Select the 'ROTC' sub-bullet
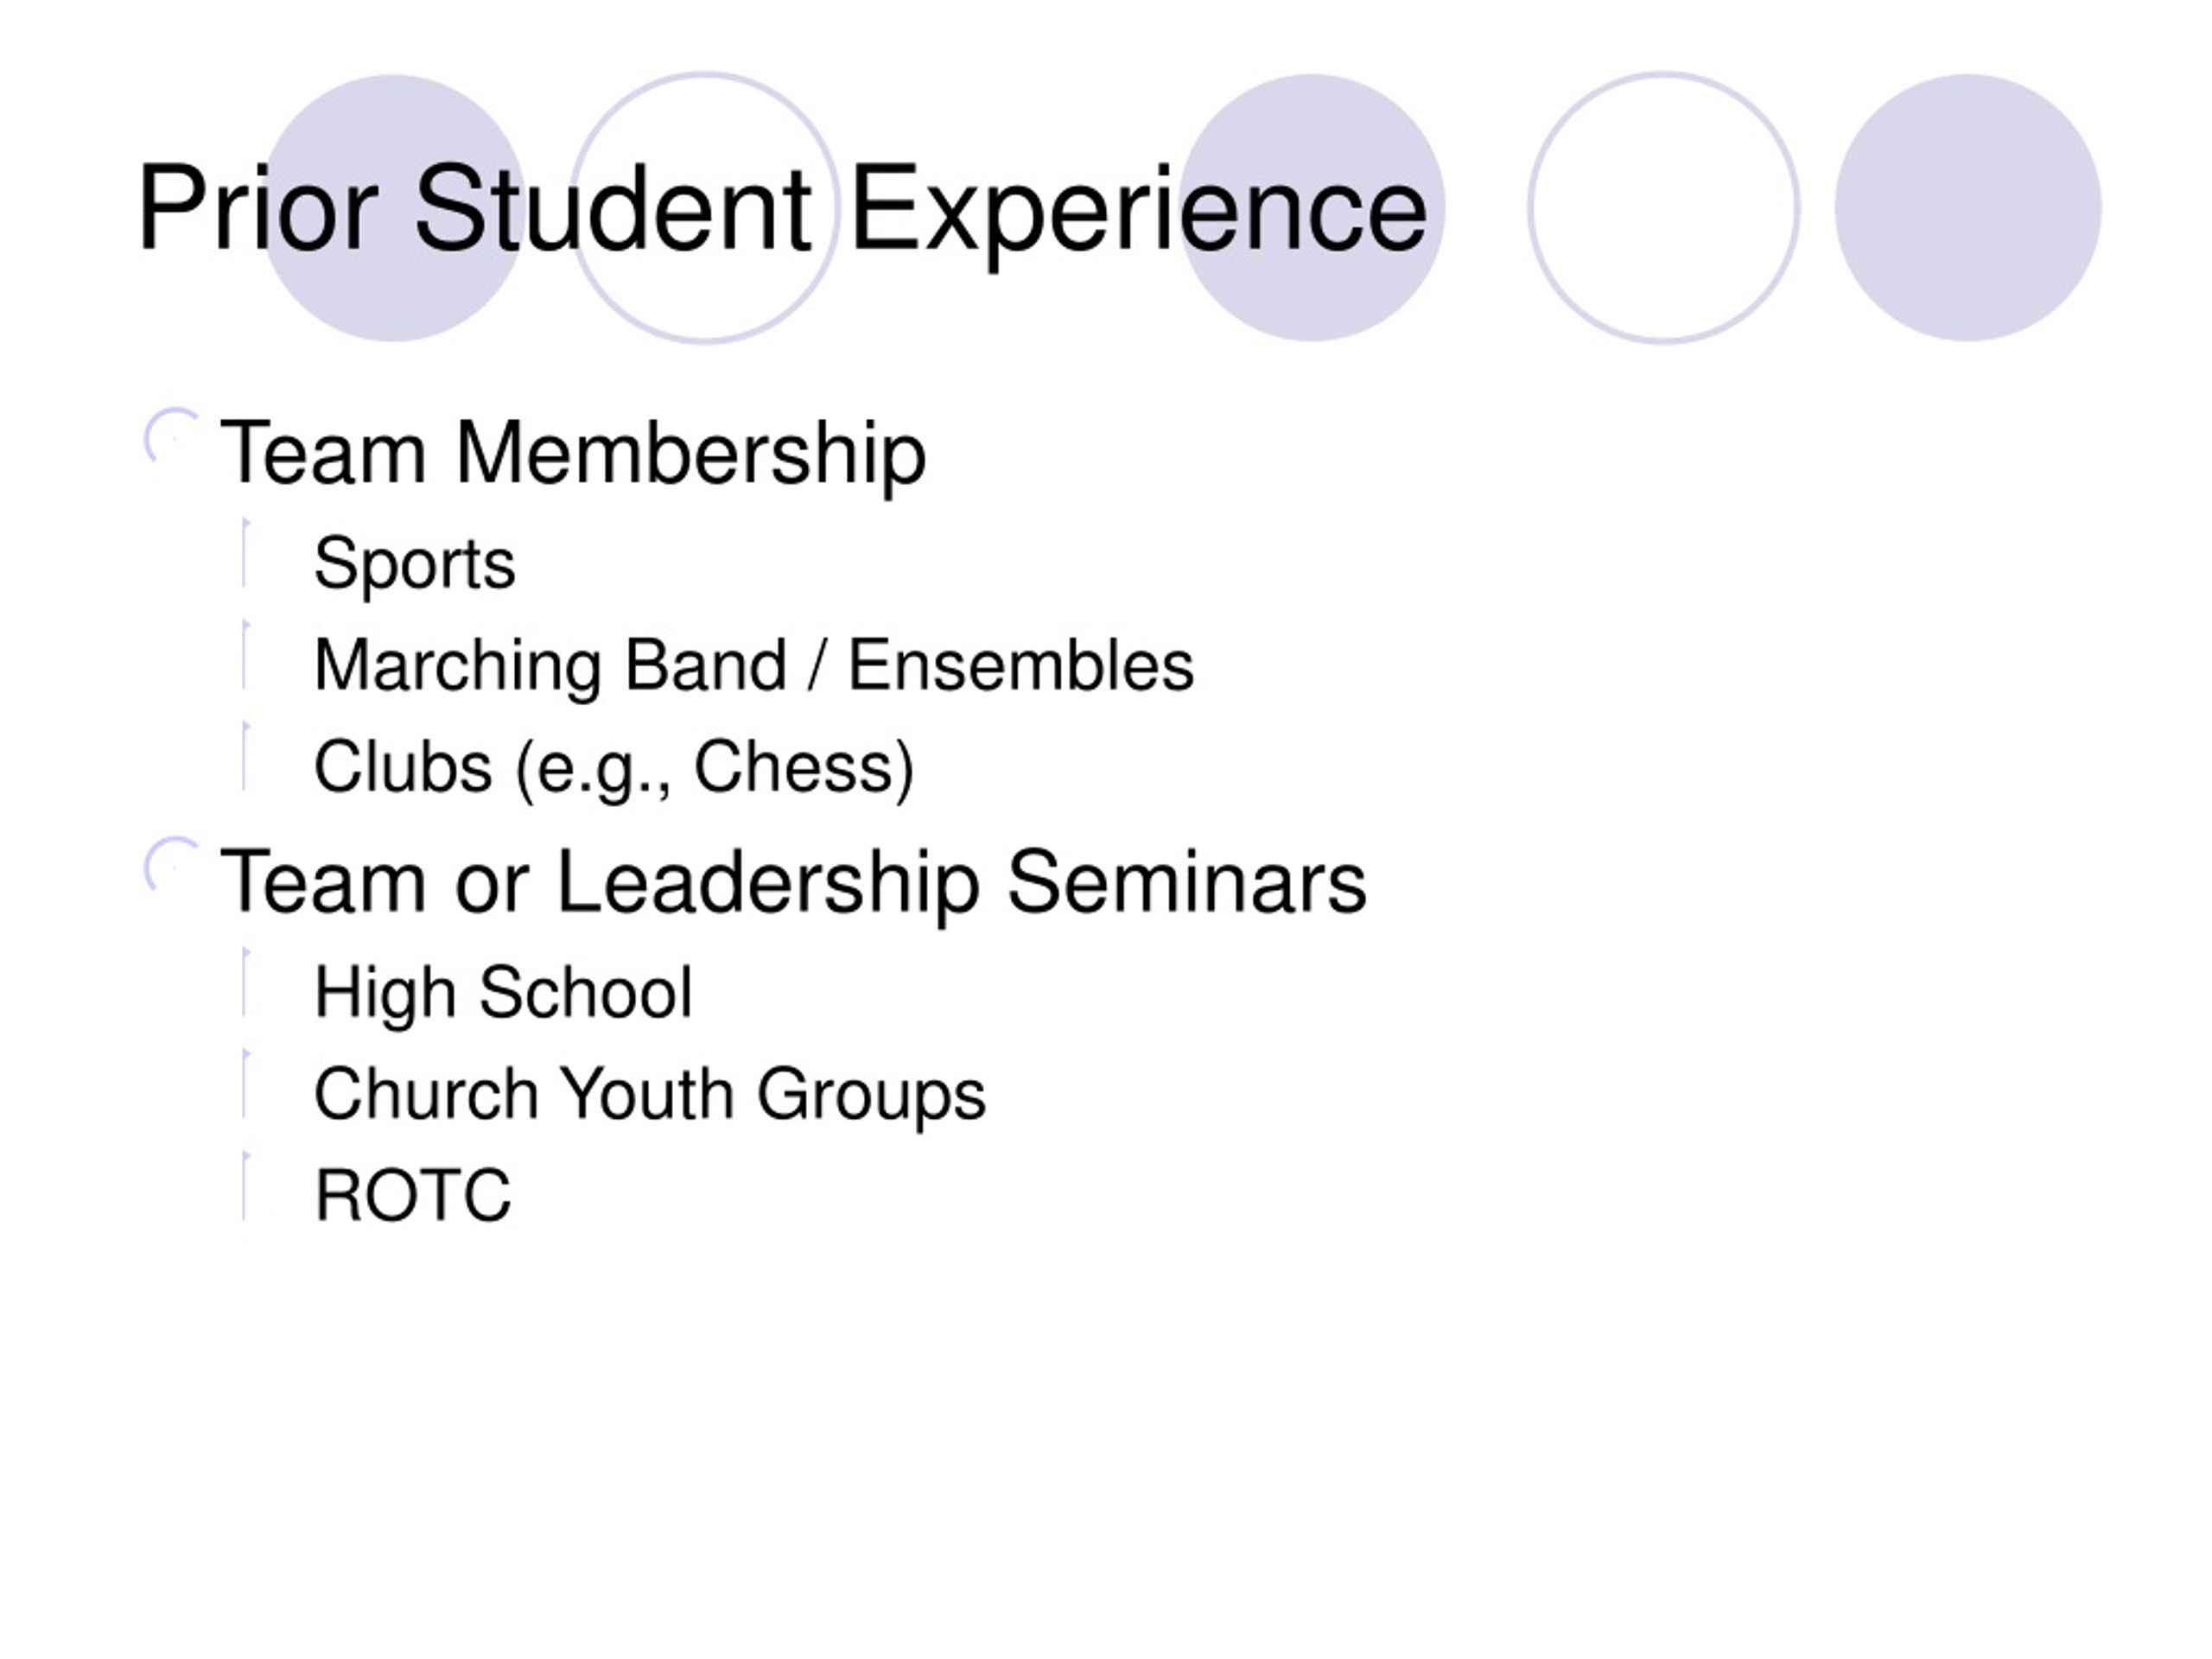 pos(413,1196)
